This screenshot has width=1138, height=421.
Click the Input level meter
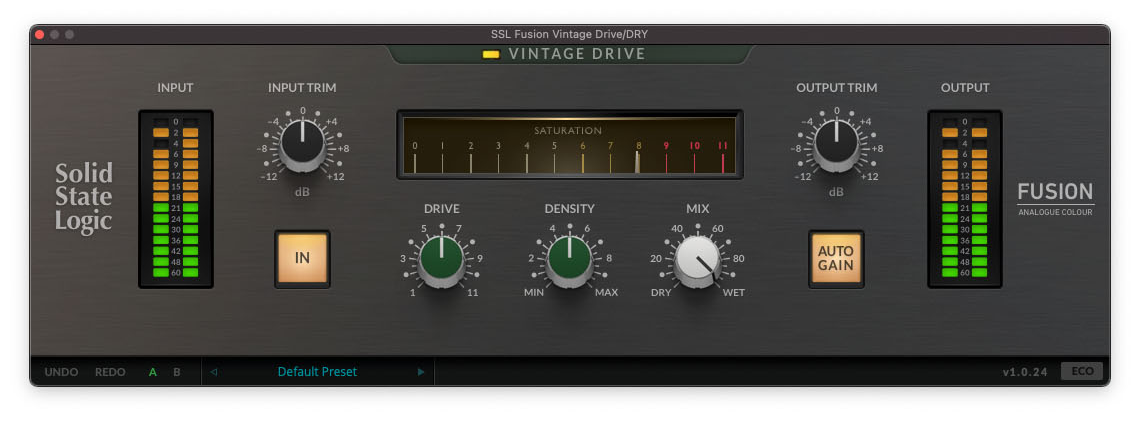[x=176, y=199]
